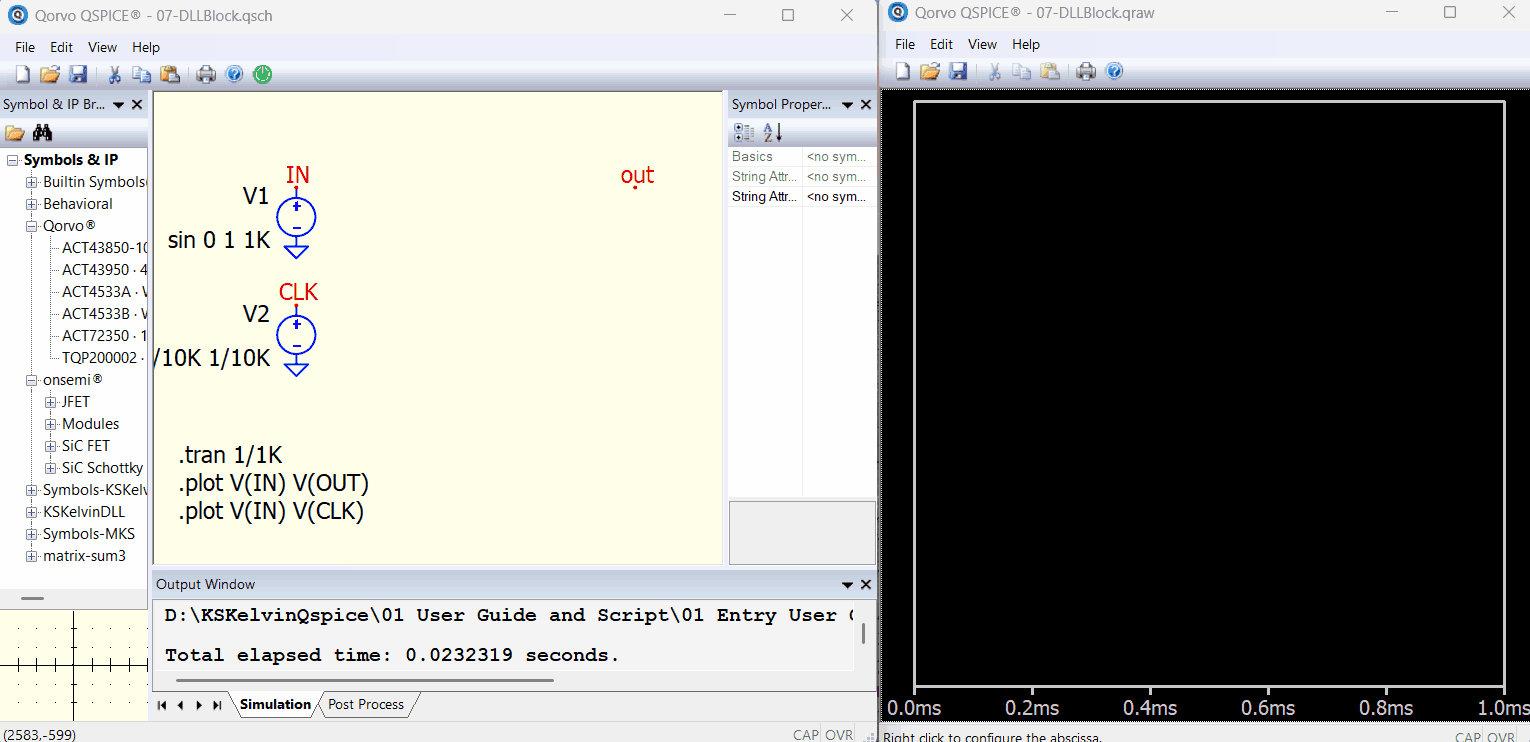
Task: Click the 'out' net label on schematic
Action: tap(637, 176)
